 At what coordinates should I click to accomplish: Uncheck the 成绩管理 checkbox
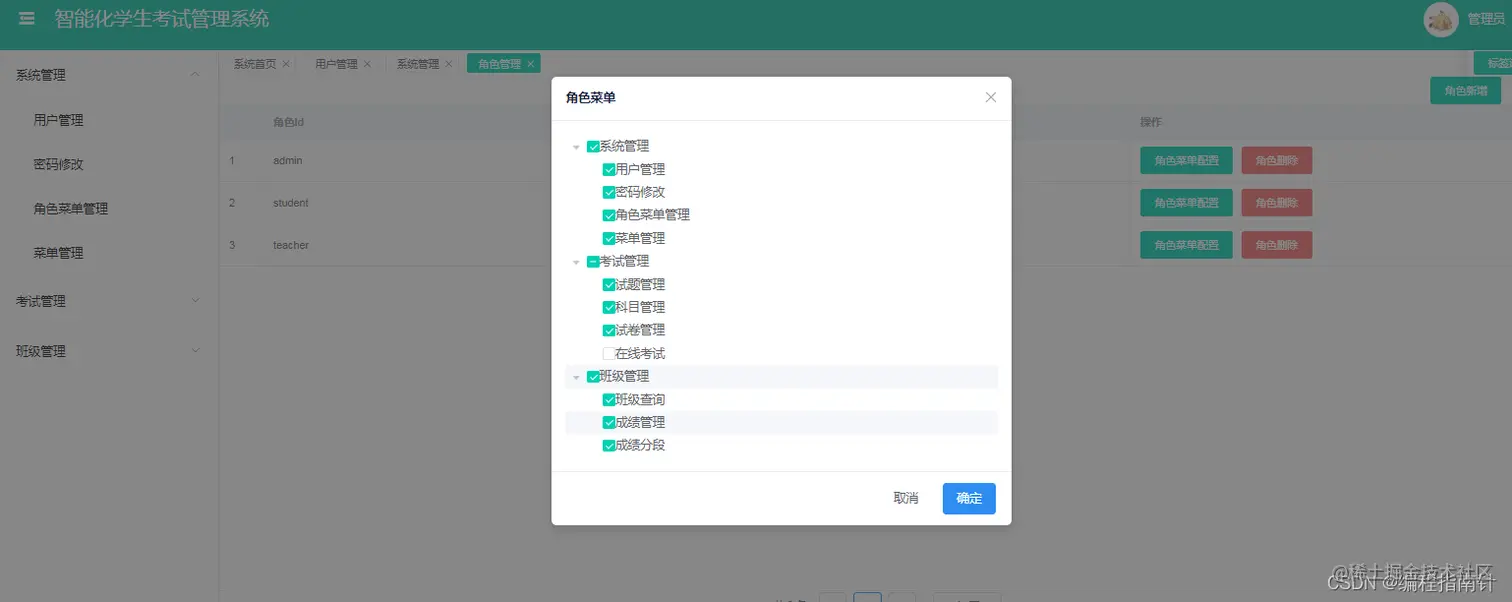[609, 422]
